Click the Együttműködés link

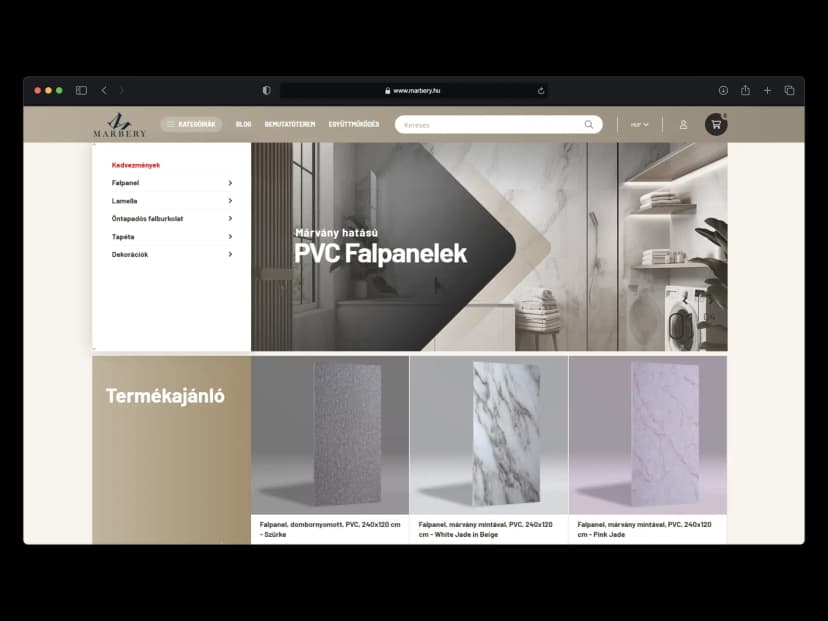click(x=354, y=125)
